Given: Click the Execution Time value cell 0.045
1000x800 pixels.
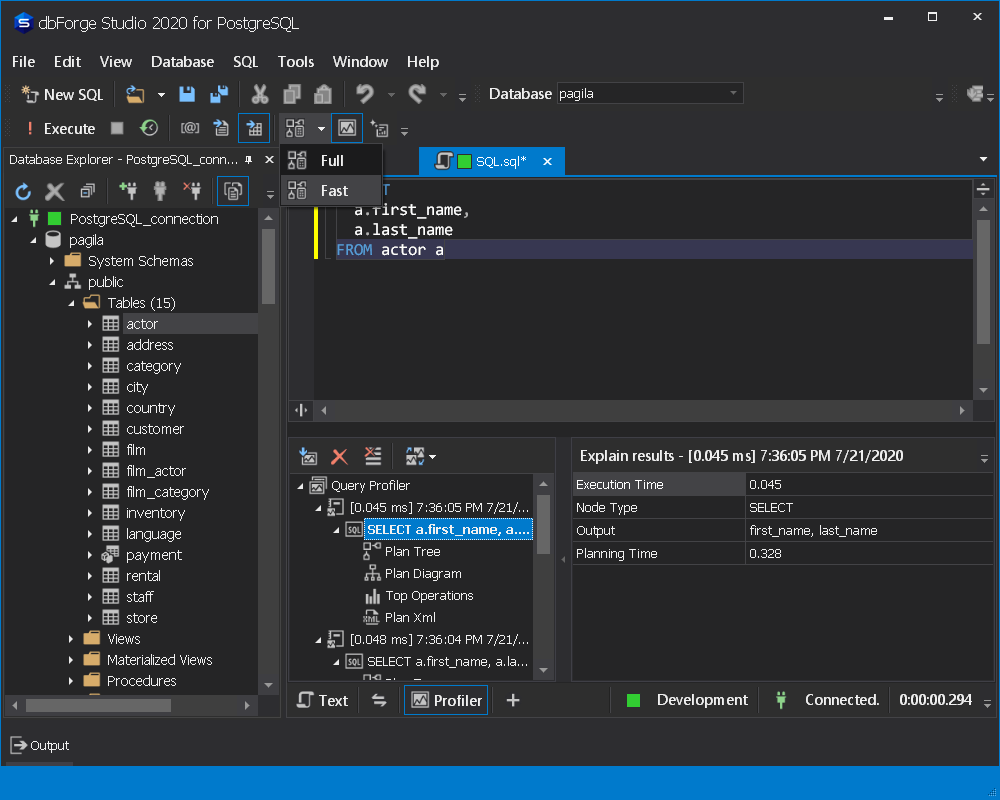Looking at the screenshot, I should [x=868, y=485].
